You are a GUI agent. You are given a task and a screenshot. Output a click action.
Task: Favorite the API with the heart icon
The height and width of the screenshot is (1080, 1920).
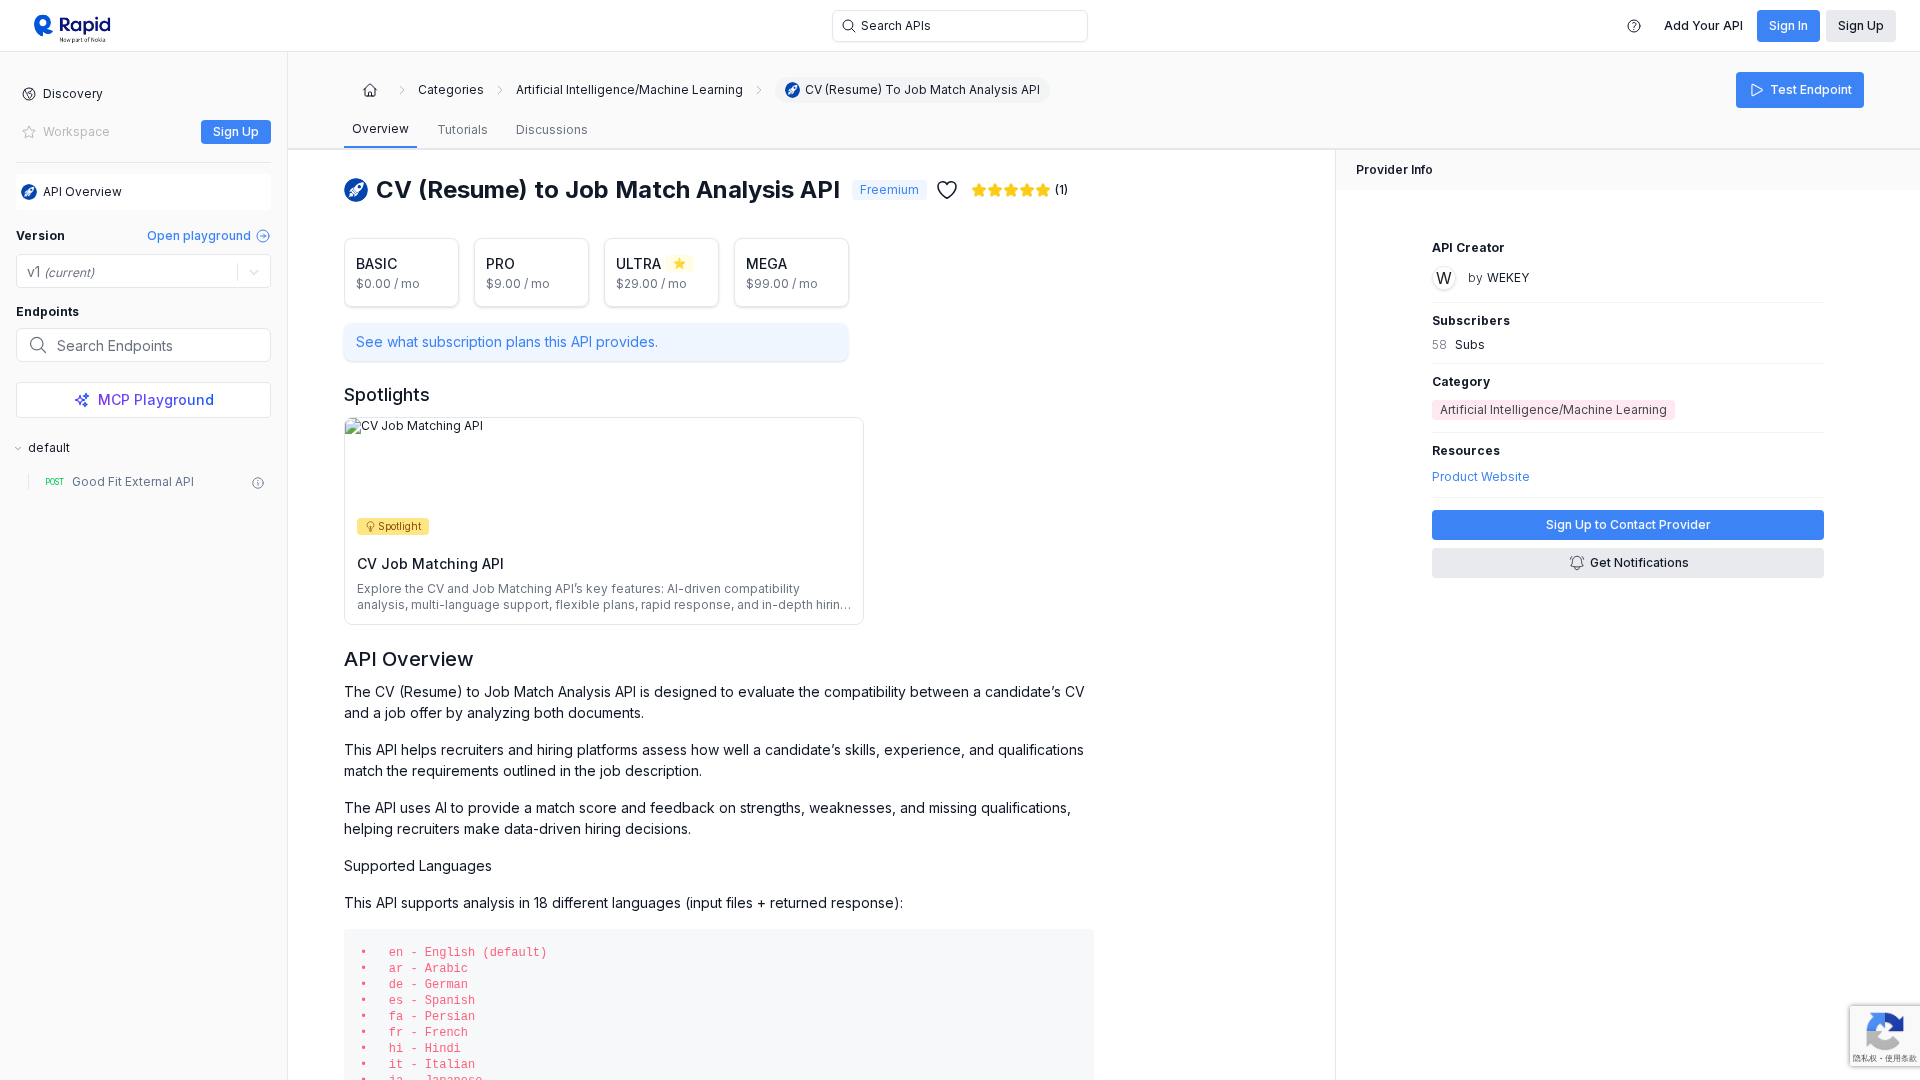(947, 190)
